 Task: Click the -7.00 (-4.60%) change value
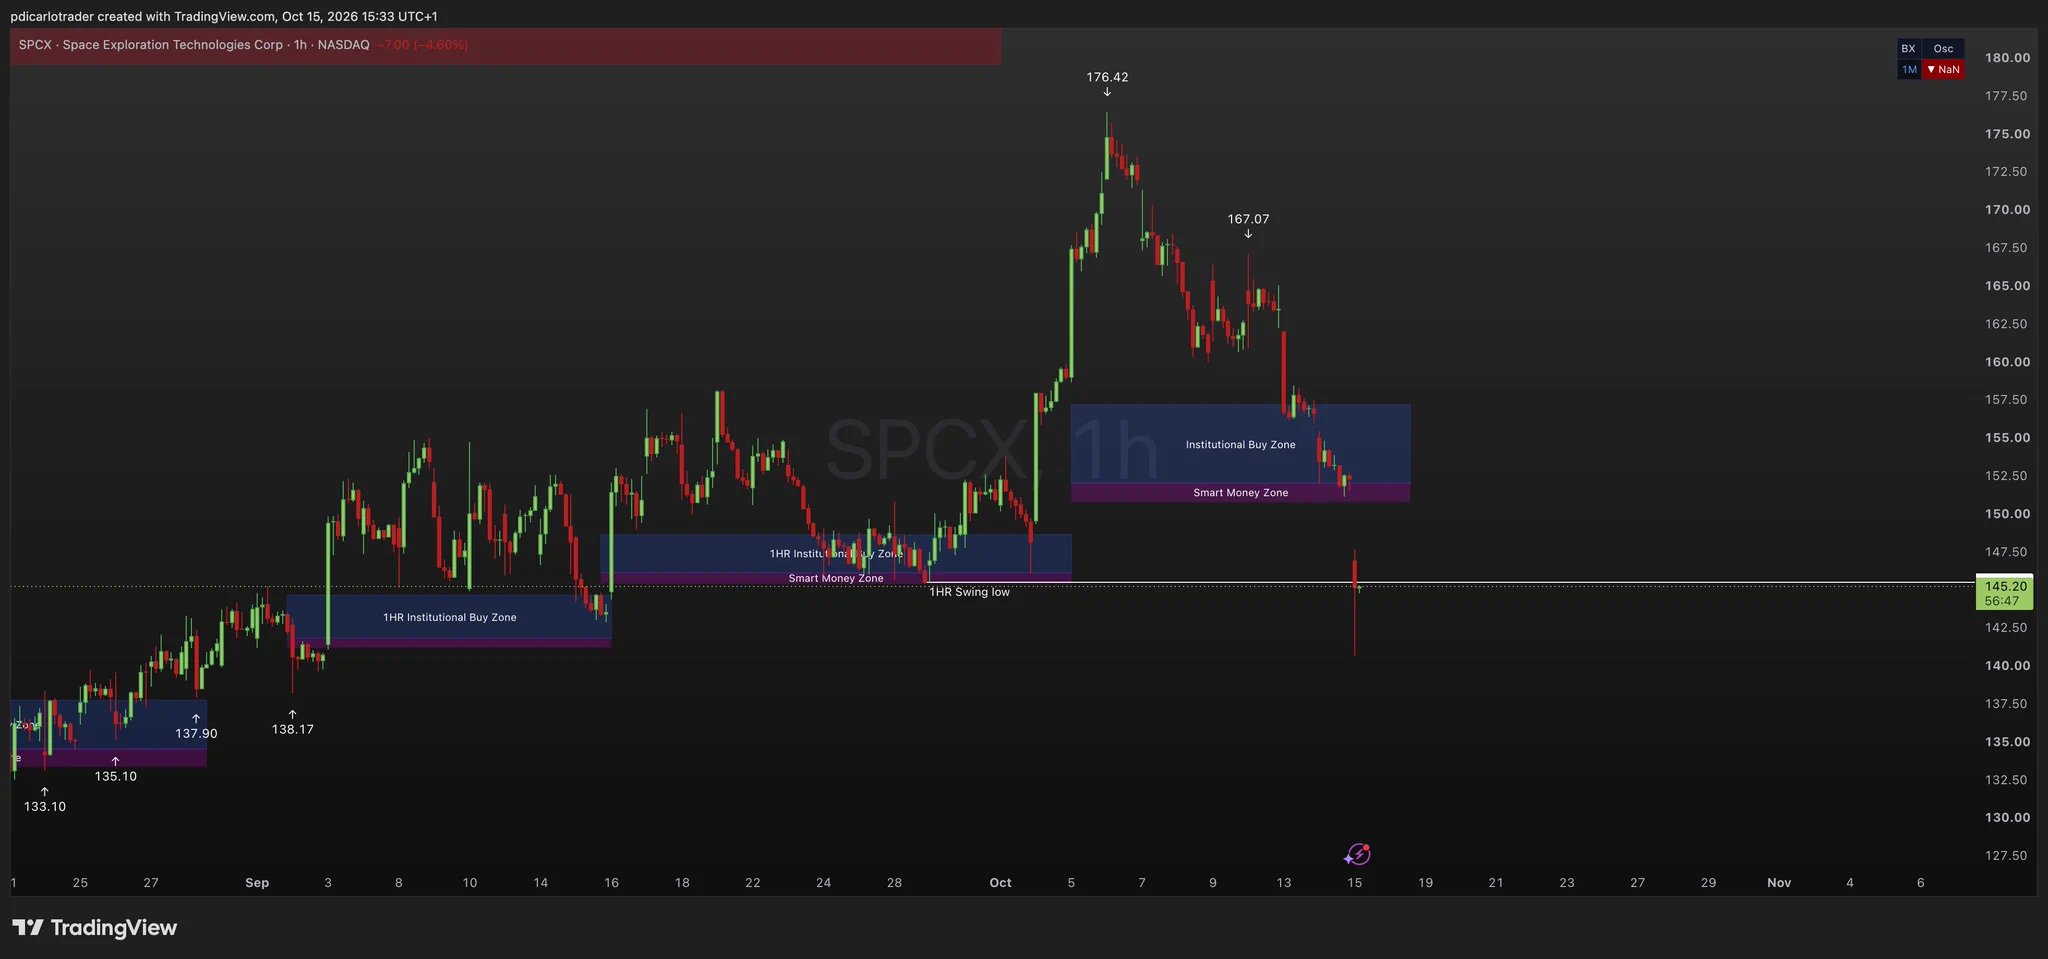(x=423, y=45)
